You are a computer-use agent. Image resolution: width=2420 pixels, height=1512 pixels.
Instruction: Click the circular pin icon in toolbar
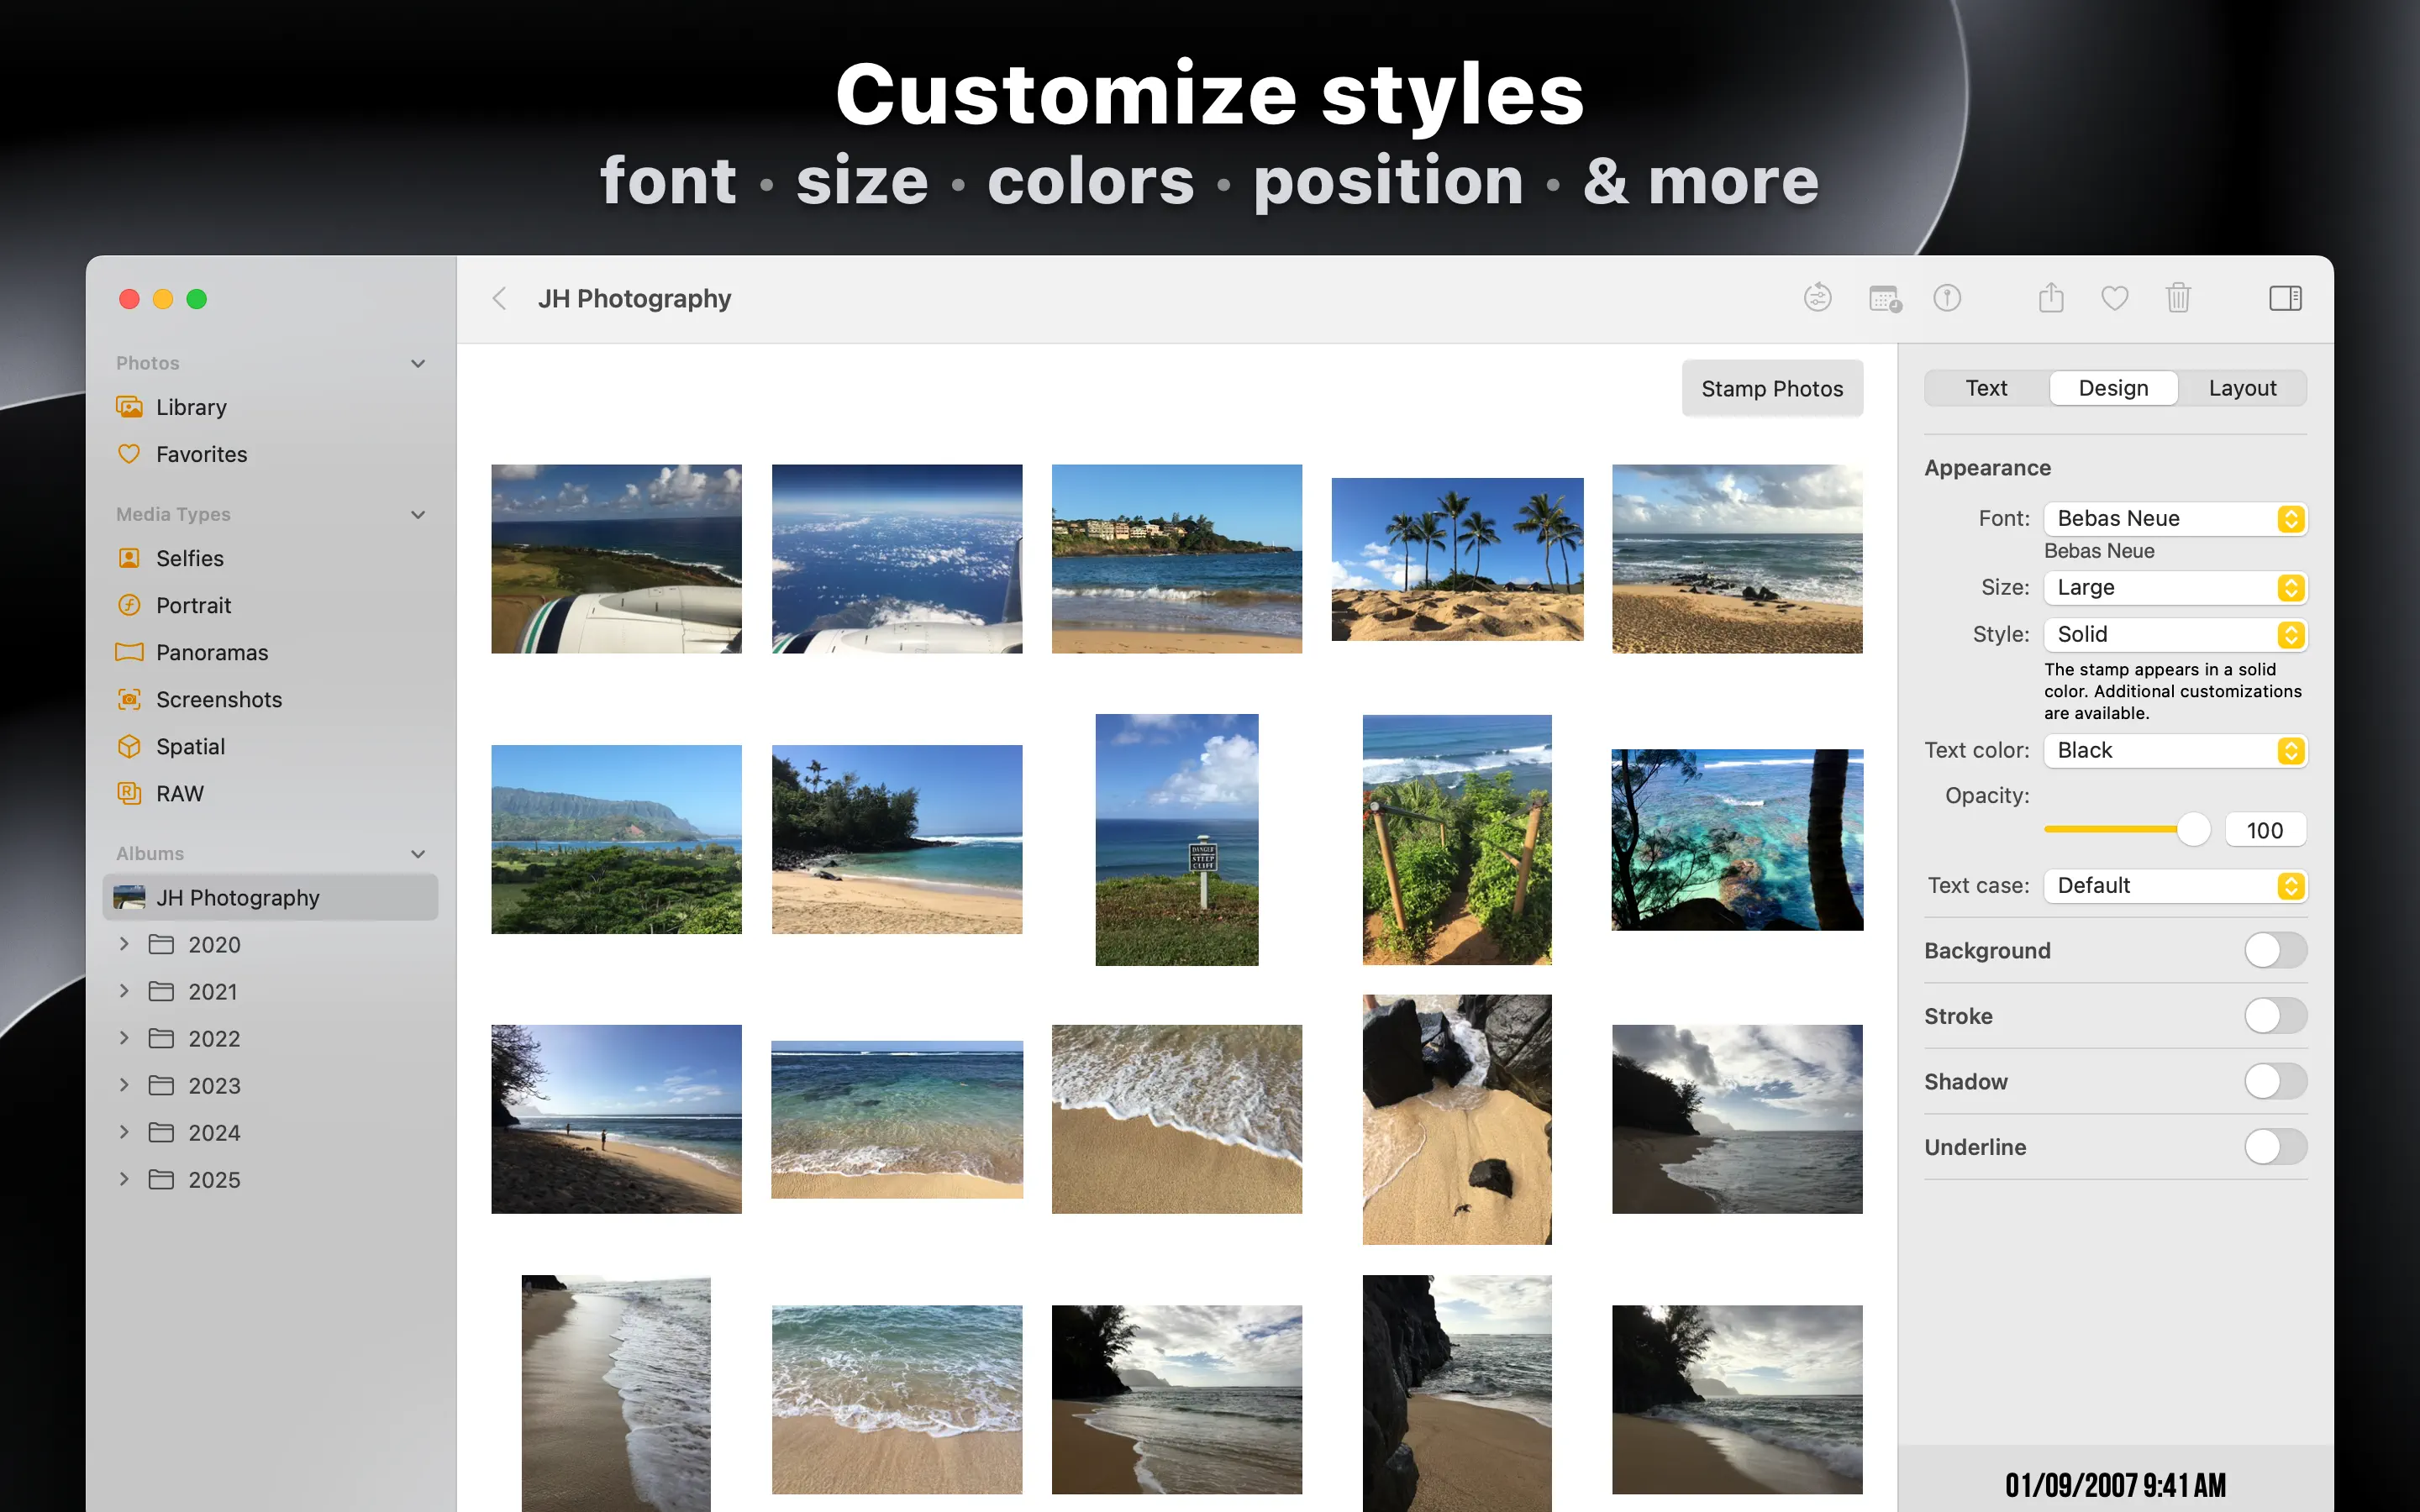(x=1947, y=298)
